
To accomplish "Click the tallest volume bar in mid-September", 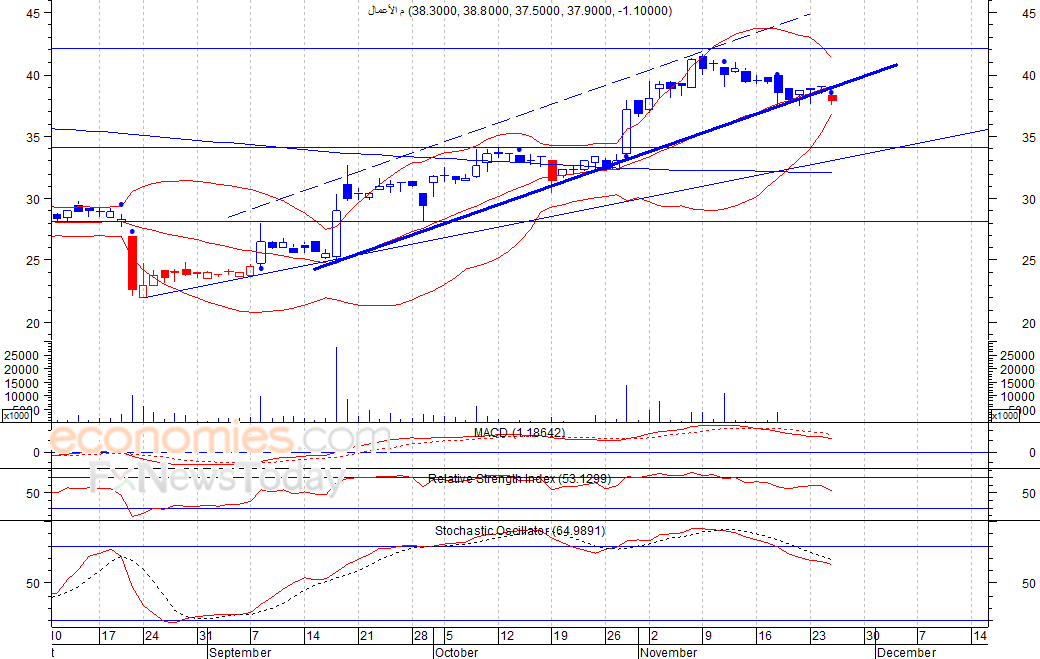I will click(x=336, y=384).
